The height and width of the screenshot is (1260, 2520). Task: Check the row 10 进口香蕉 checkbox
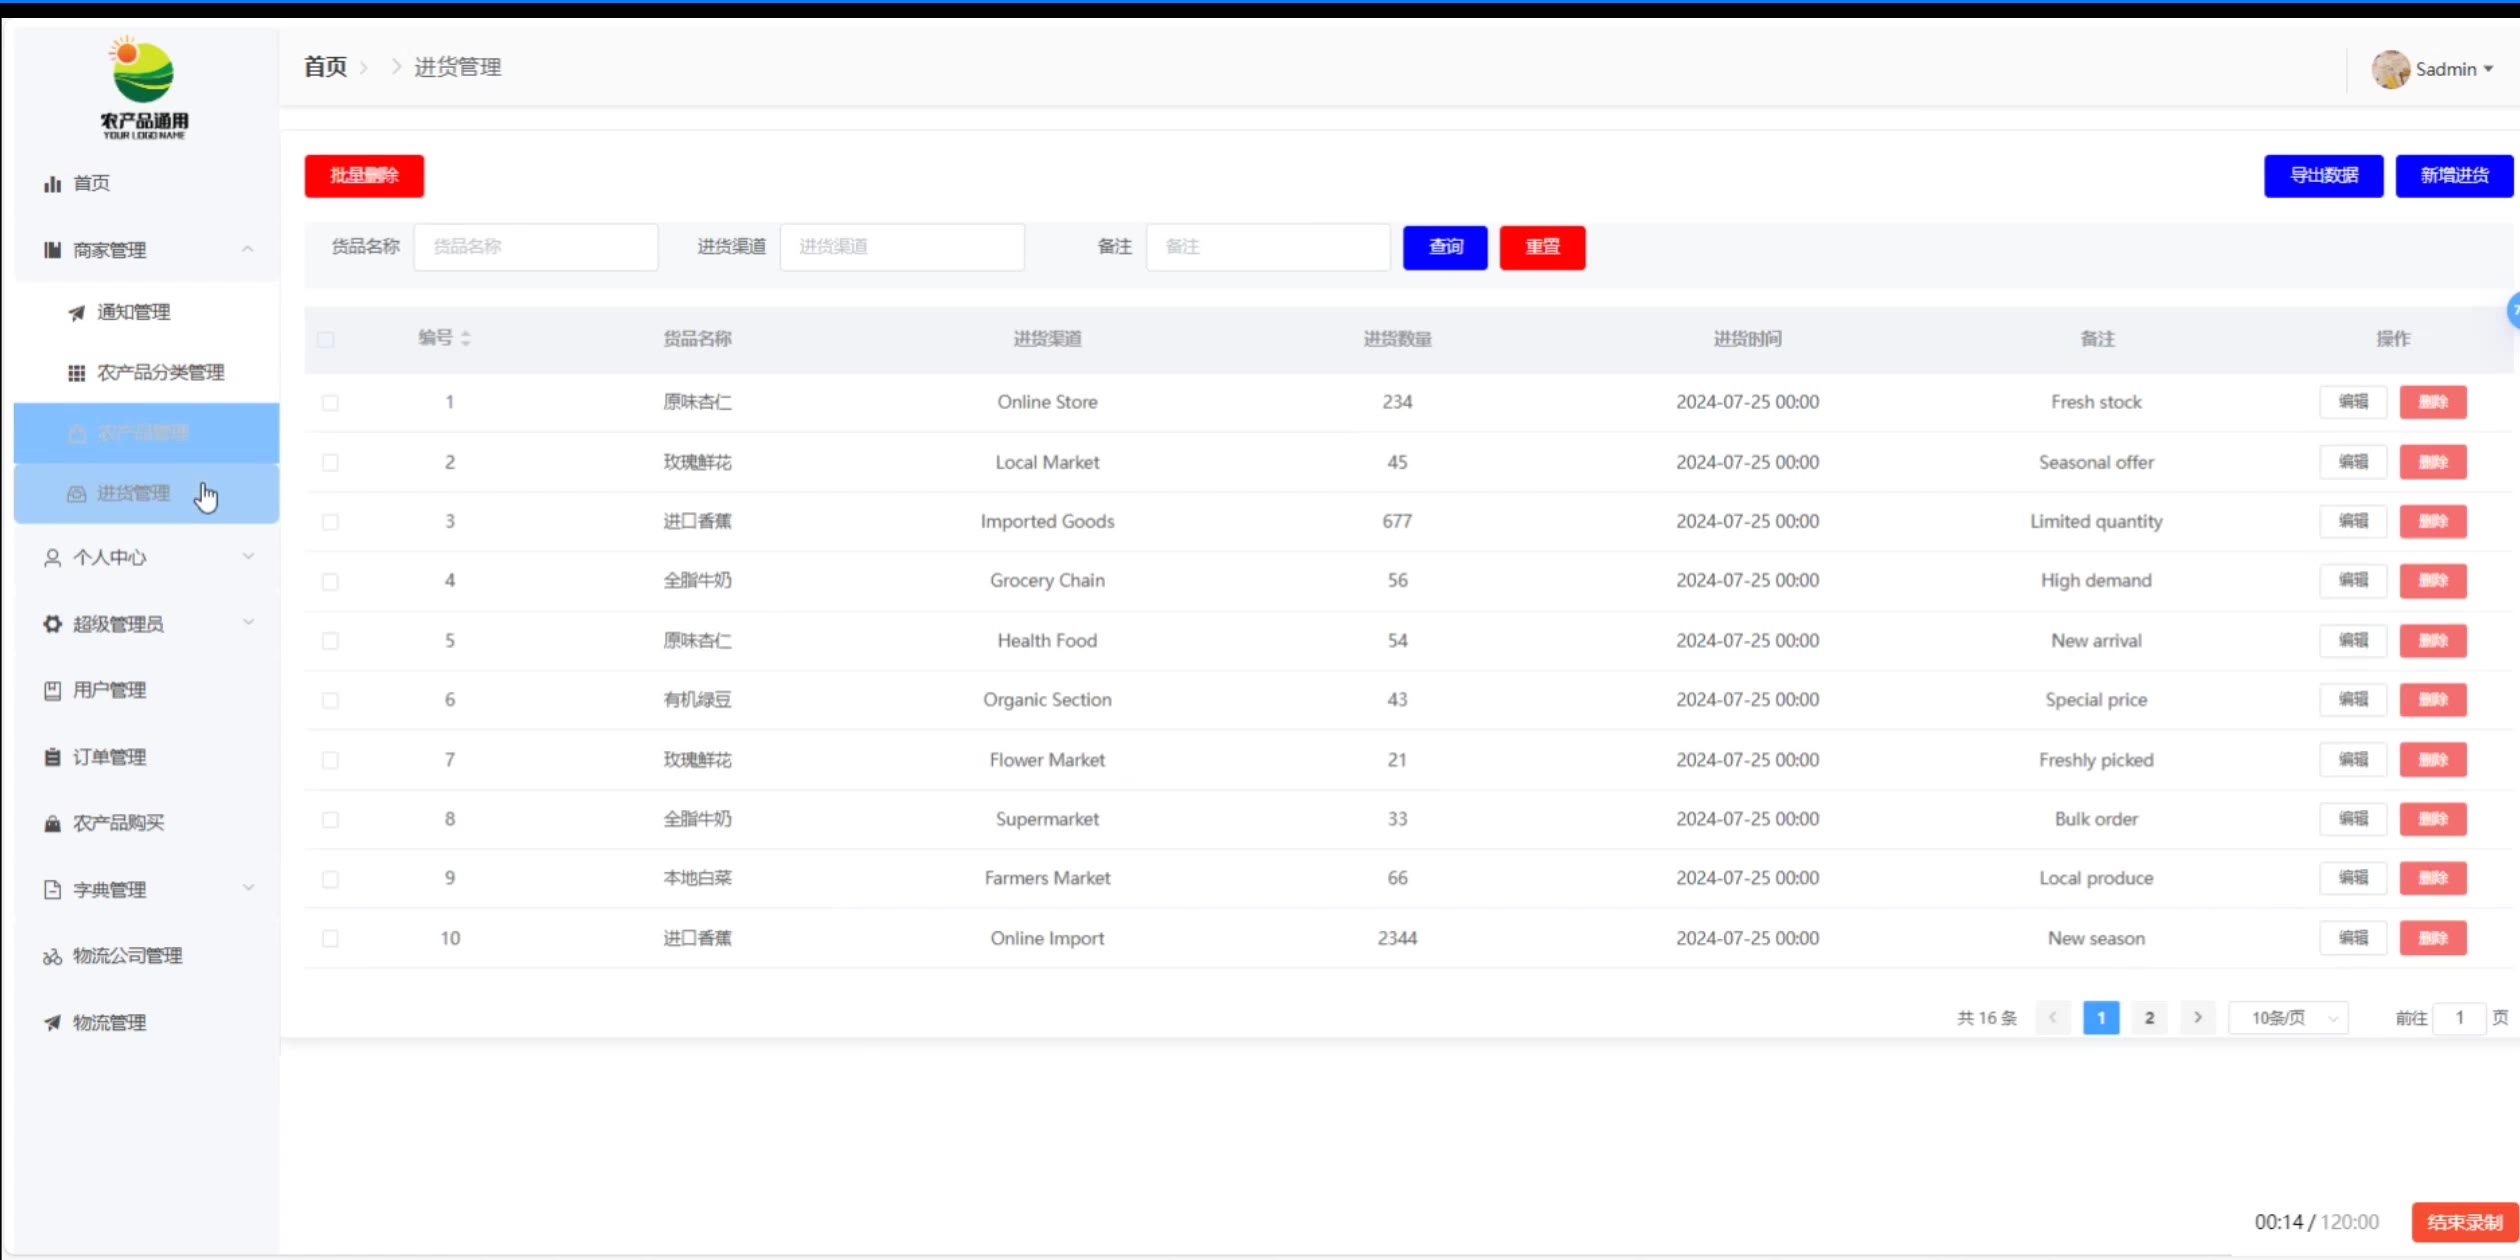pyautogui.click(x=330, y=939)
